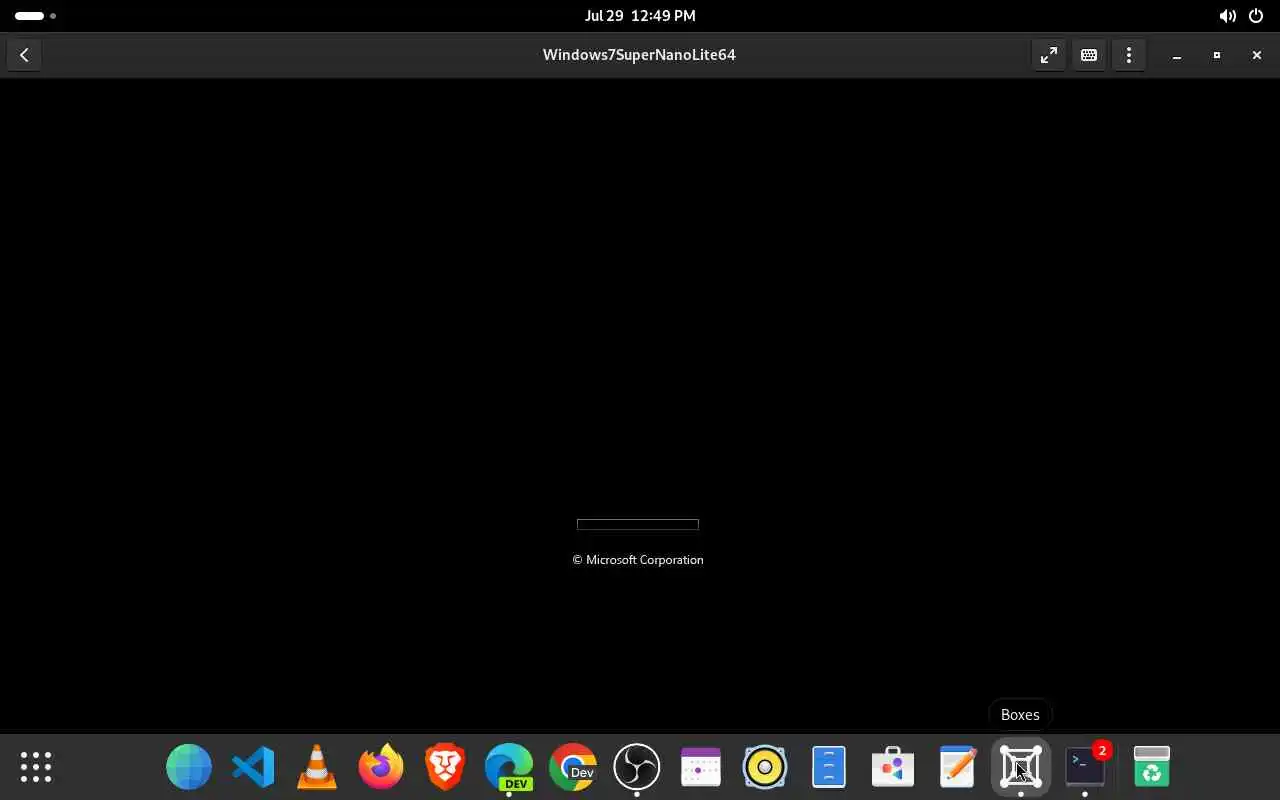This screenshot has height=800, width=1280.
Task: Maximize the Boxes window
Action: [1217, 55]
